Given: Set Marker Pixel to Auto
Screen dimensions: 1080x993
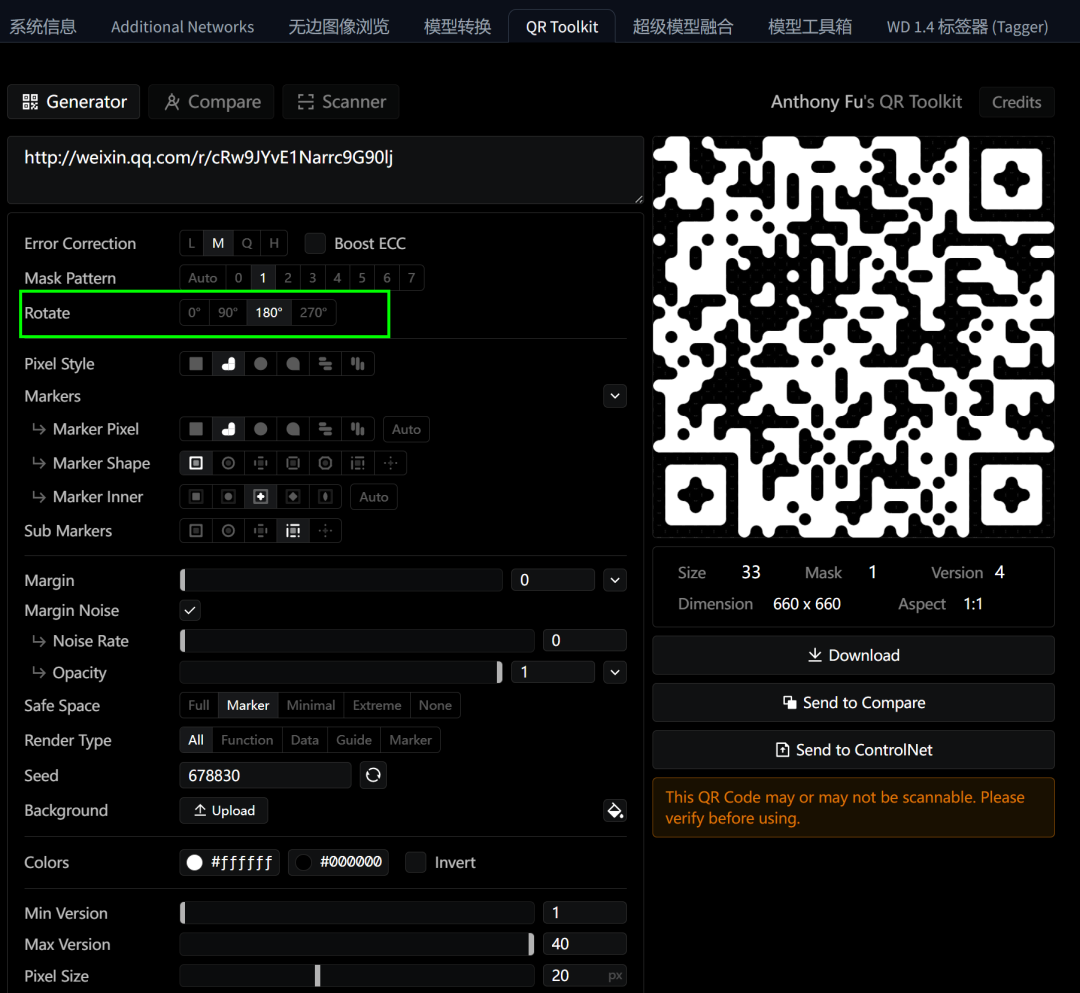Looking at the screenshot, I should tap(406, 429).
